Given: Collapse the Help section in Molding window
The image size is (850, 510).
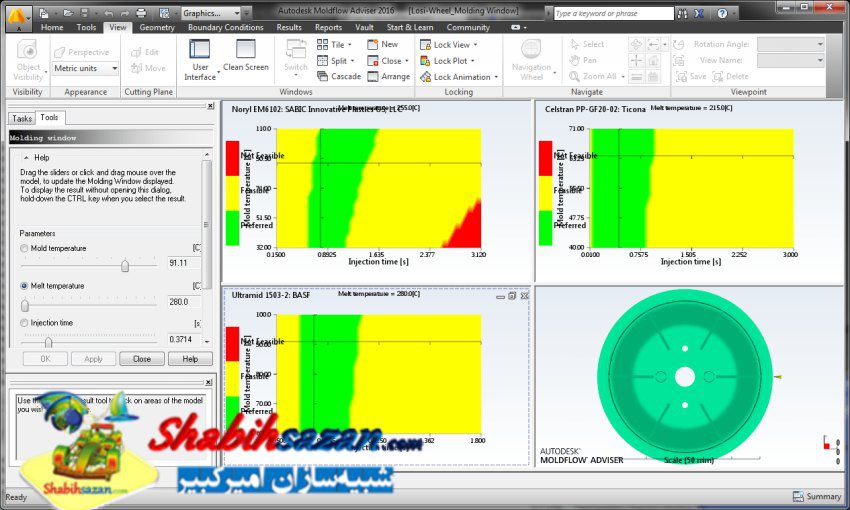Looking at the screenshot, I should [x=26, y=157].
